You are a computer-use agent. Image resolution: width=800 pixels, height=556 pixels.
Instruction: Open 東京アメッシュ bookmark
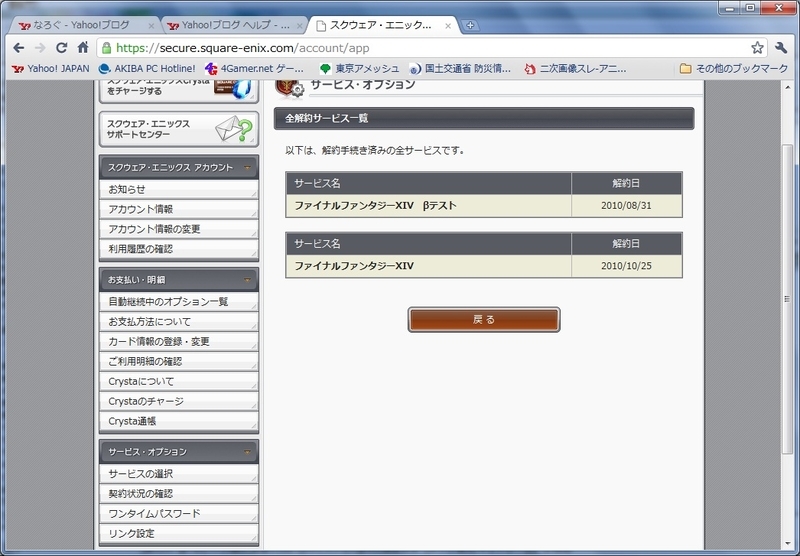[x=359, y=68]
